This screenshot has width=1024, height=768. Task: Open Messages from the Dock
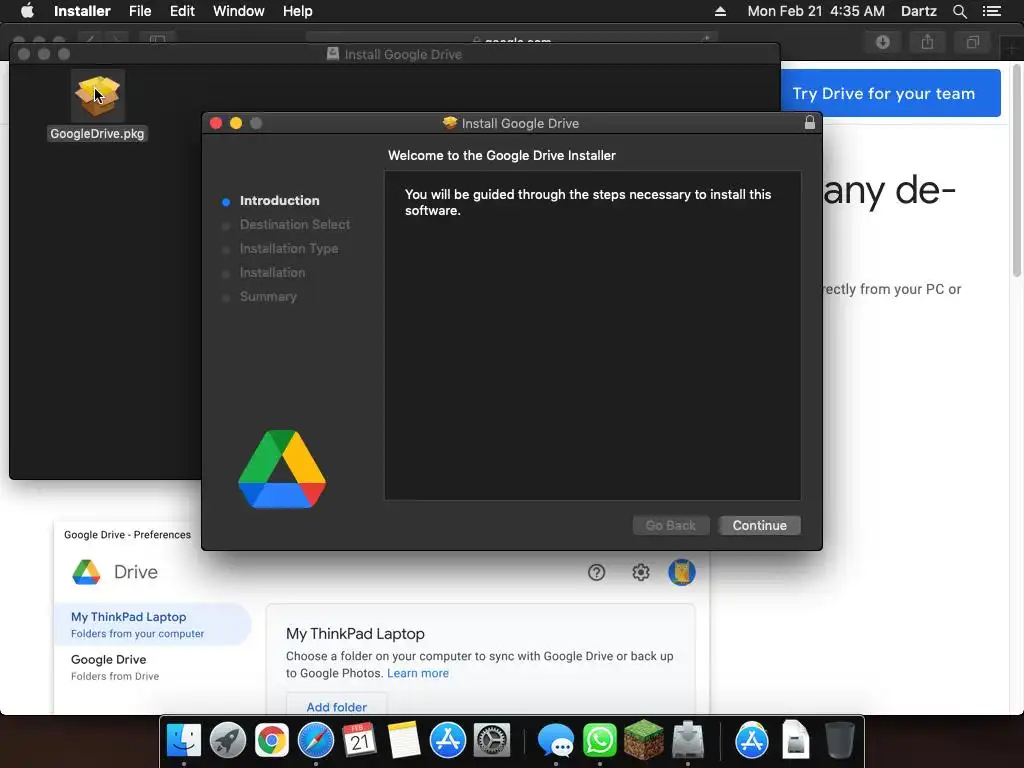[x=556, y=740]
